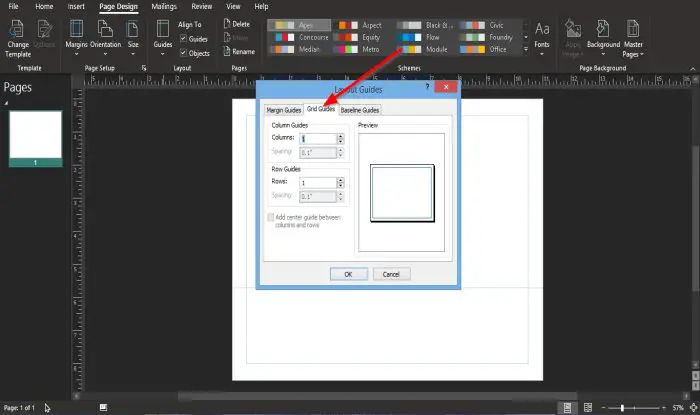Select the Margin Guides tab

[283, 110]
